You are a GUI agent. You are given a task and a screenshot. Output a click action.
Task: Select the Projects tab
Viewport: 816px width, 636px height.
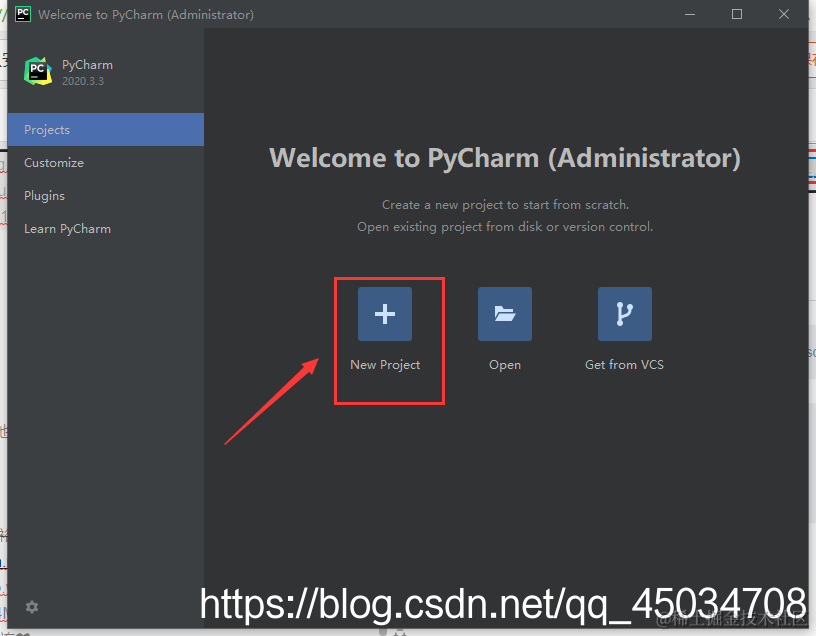106,130
